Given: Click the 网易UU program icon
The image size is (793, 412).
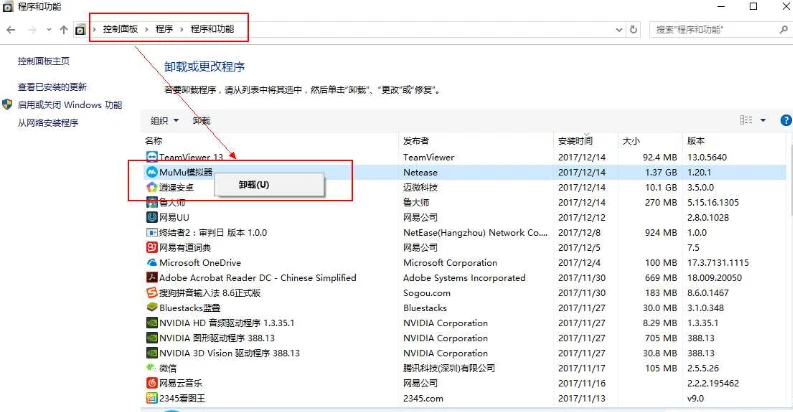Looking at the screenshot, I should [152, 217].
